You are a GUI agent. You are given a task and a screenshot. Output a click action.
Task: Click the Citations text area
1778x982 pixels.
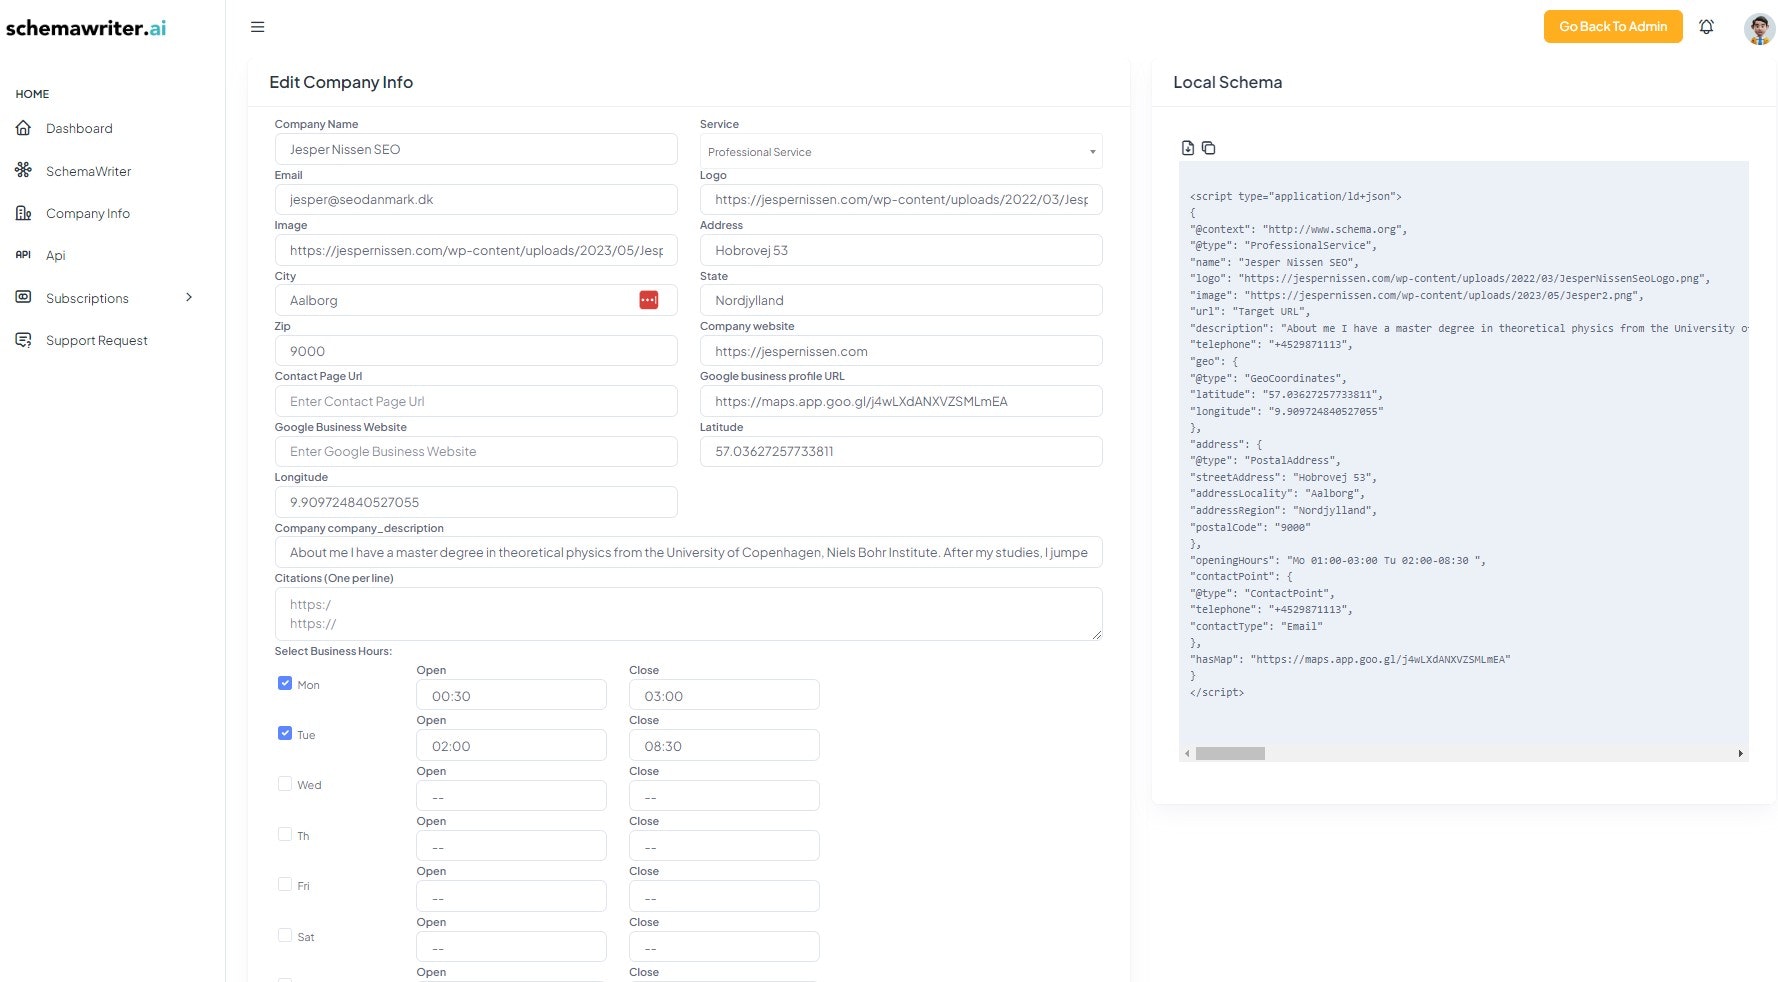pyautogui.click(x=688, y=614)
